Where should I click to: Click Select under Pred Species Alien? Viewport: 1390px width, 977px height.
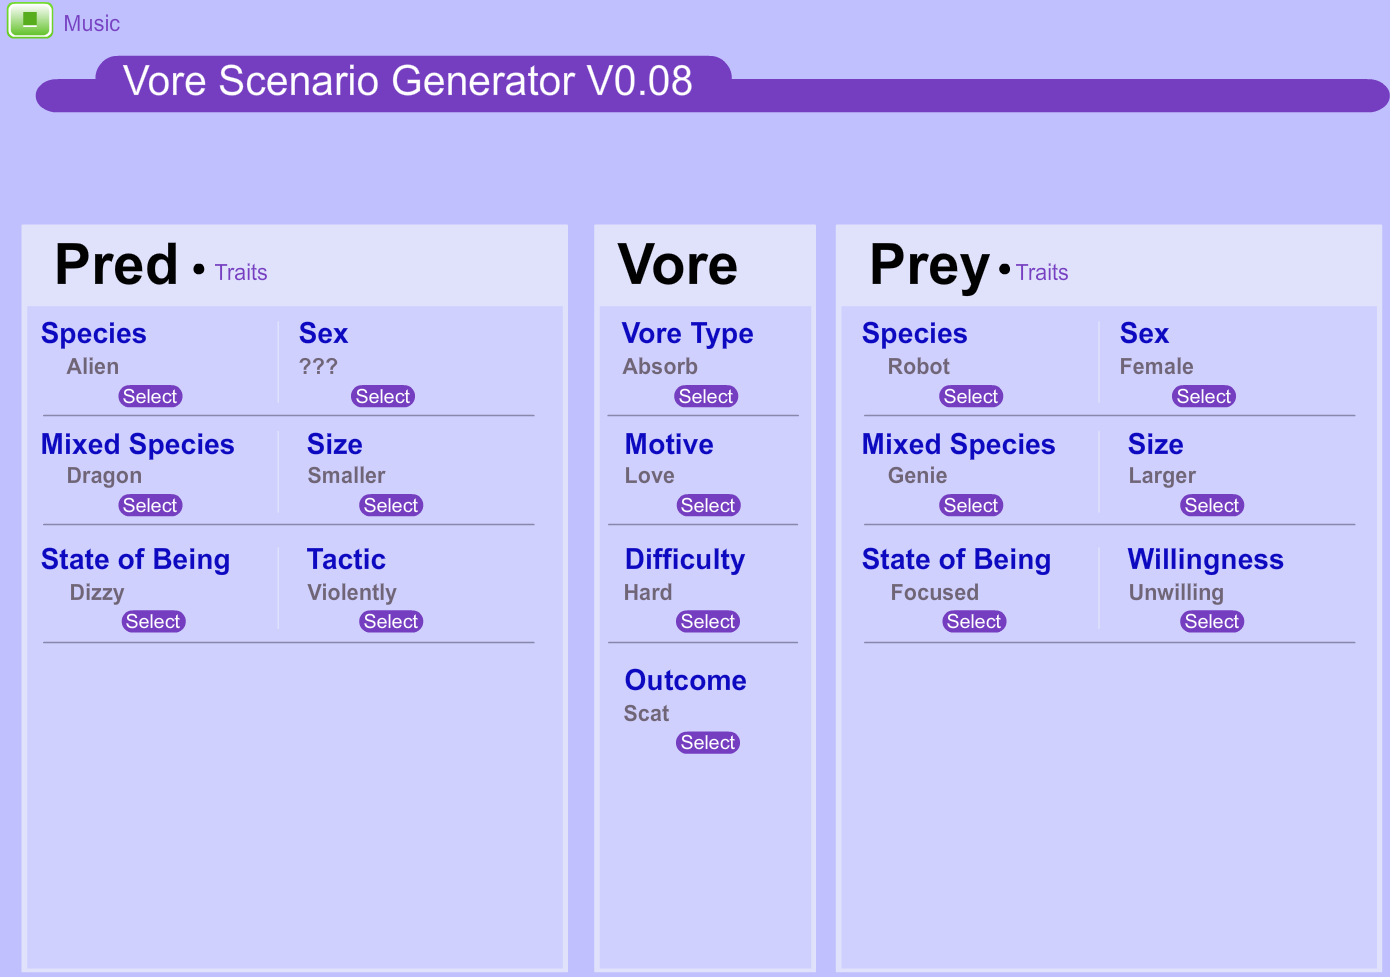point(150,396)
